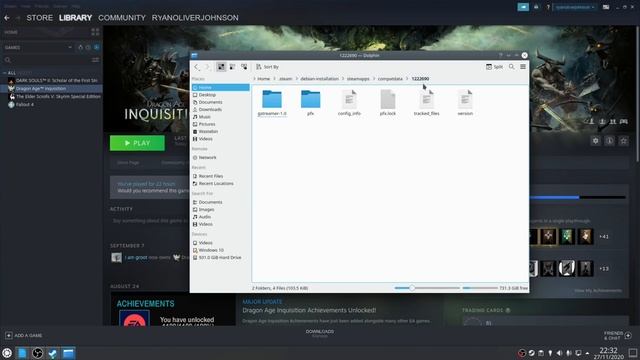Open the KDE application launcher
This screenshot has height=360, width=640.
[7, 353]
